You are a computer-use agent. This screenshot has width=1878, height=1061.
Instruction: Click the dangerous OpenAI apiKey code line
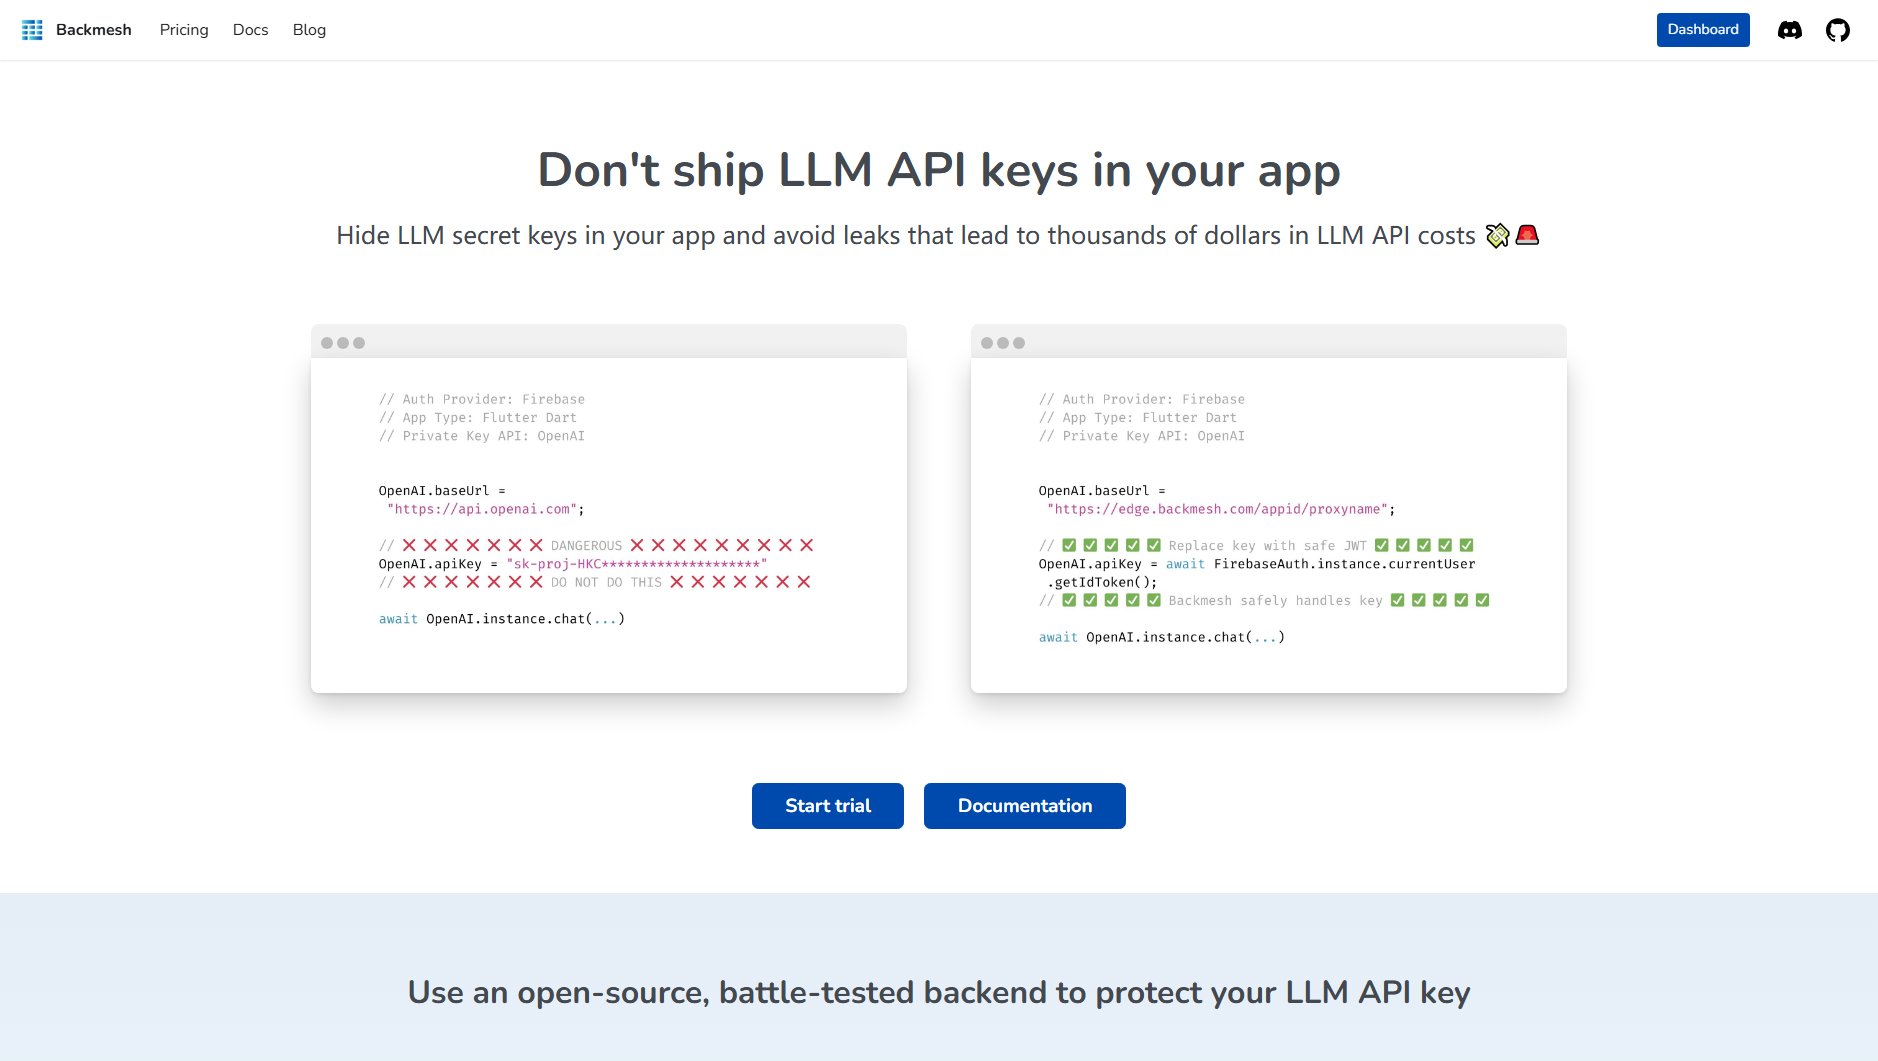572,564
